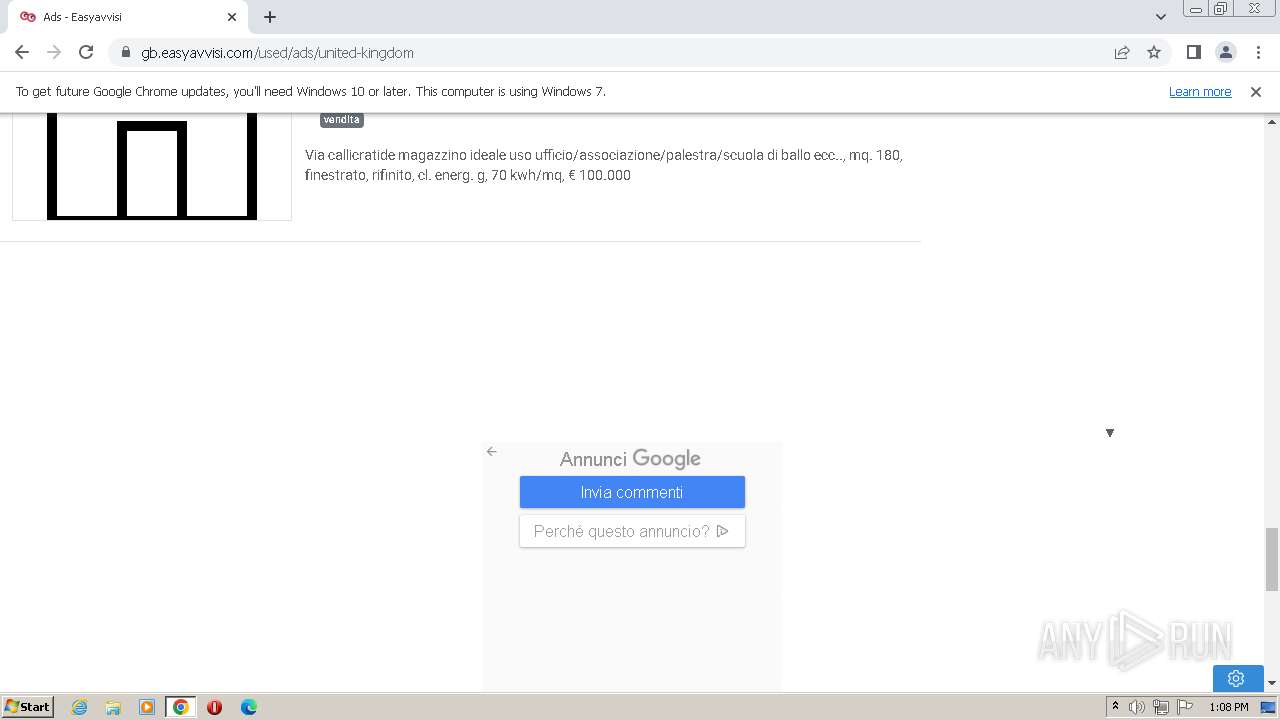Click the ad options triangle
The image size is (1280, 720).
[x=1110, y=433]
